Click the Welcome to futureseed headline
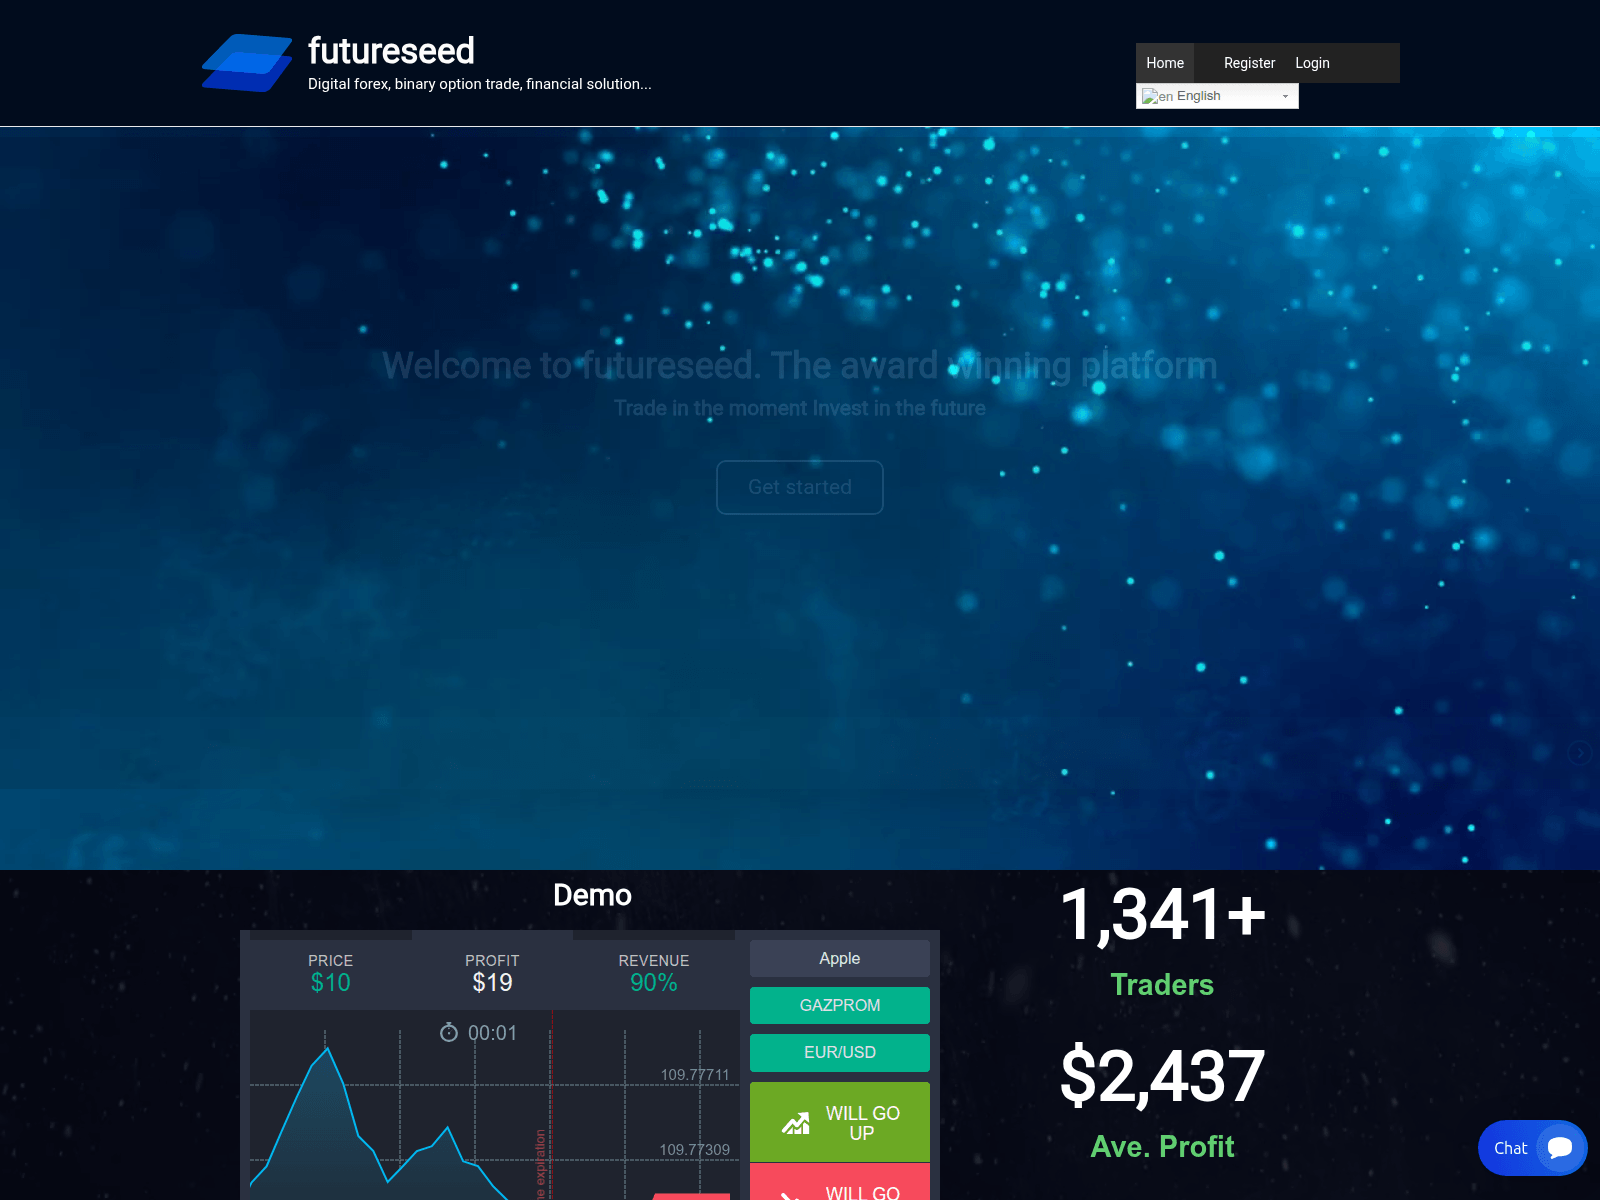Viewport: 1600px width, 1200px height. pos(800,366)
